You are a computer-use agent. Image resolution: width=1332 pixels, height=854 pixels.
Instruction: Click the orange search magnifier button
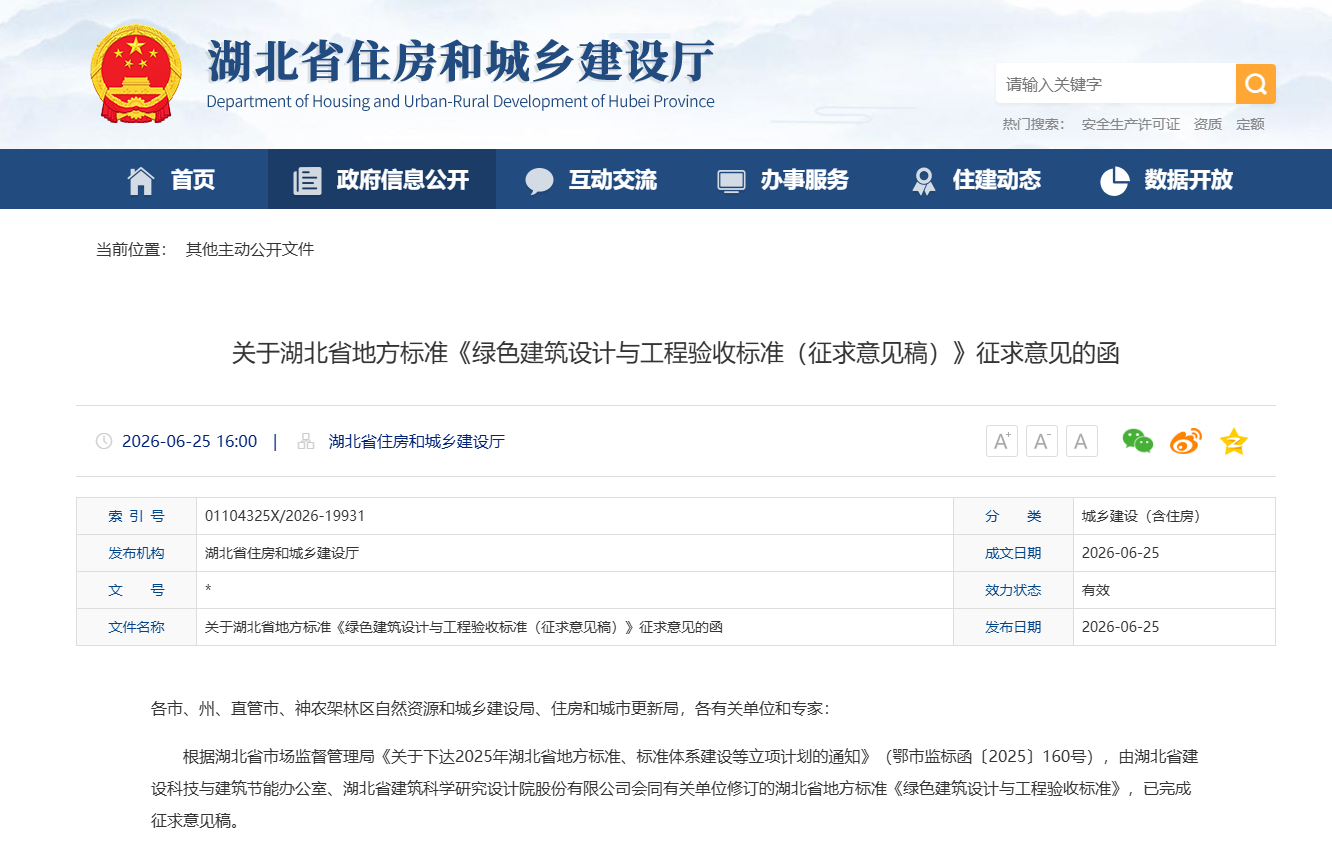coord(1256,84)
